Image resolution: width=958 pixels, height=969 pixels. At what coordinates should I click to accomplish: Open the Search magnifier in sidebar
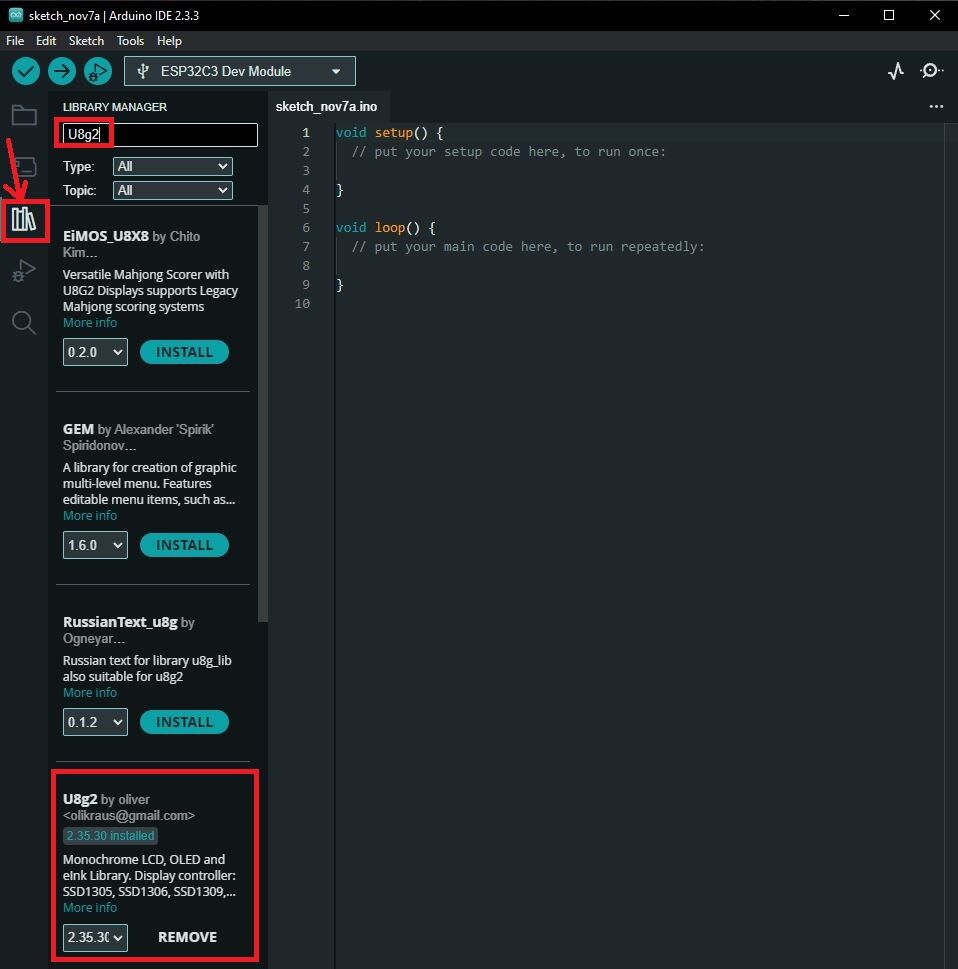pos(24,322)
